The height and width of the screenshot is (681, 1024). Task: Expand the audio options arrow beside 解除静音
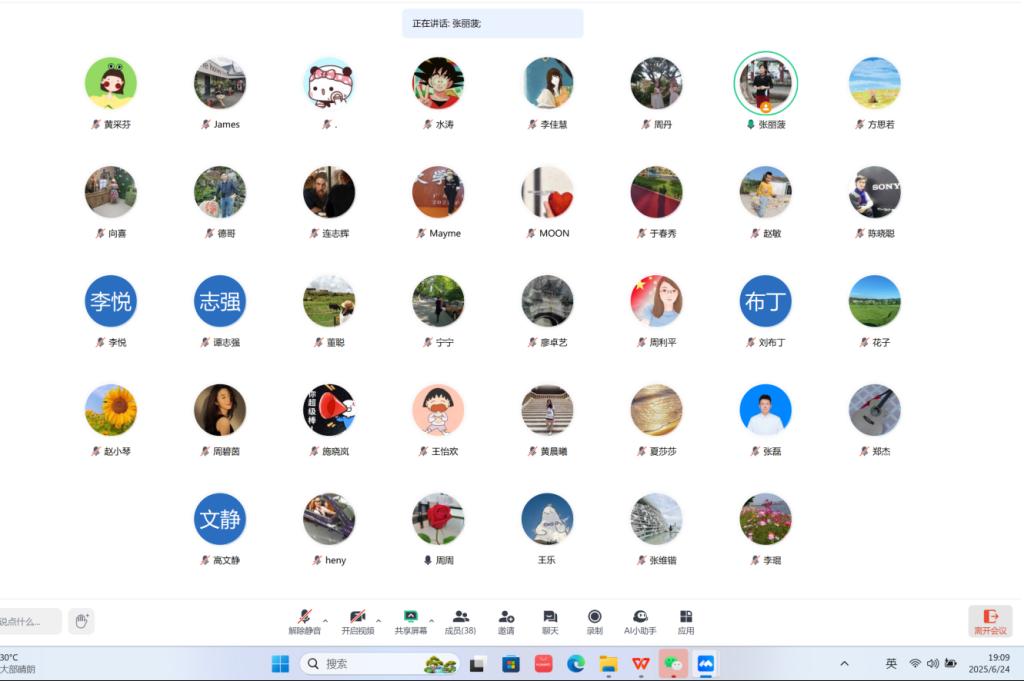(x=325, y=621)
